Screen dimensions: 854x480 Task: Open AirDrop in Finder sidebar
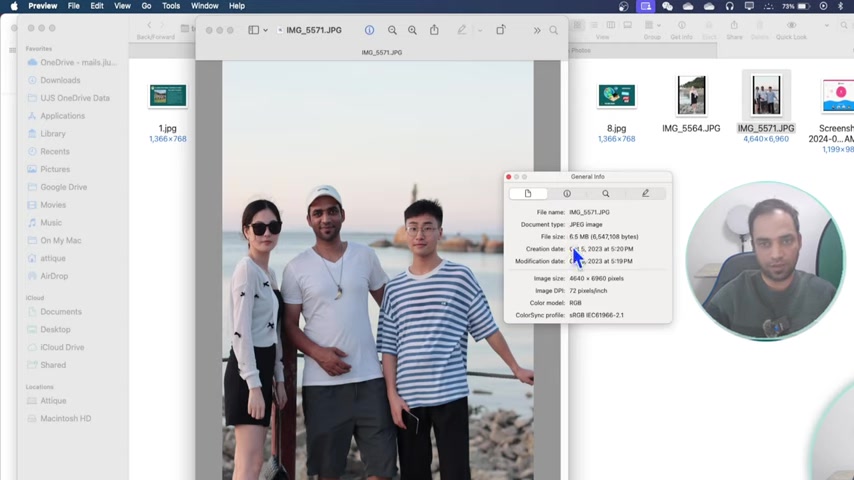coord(47,276)
